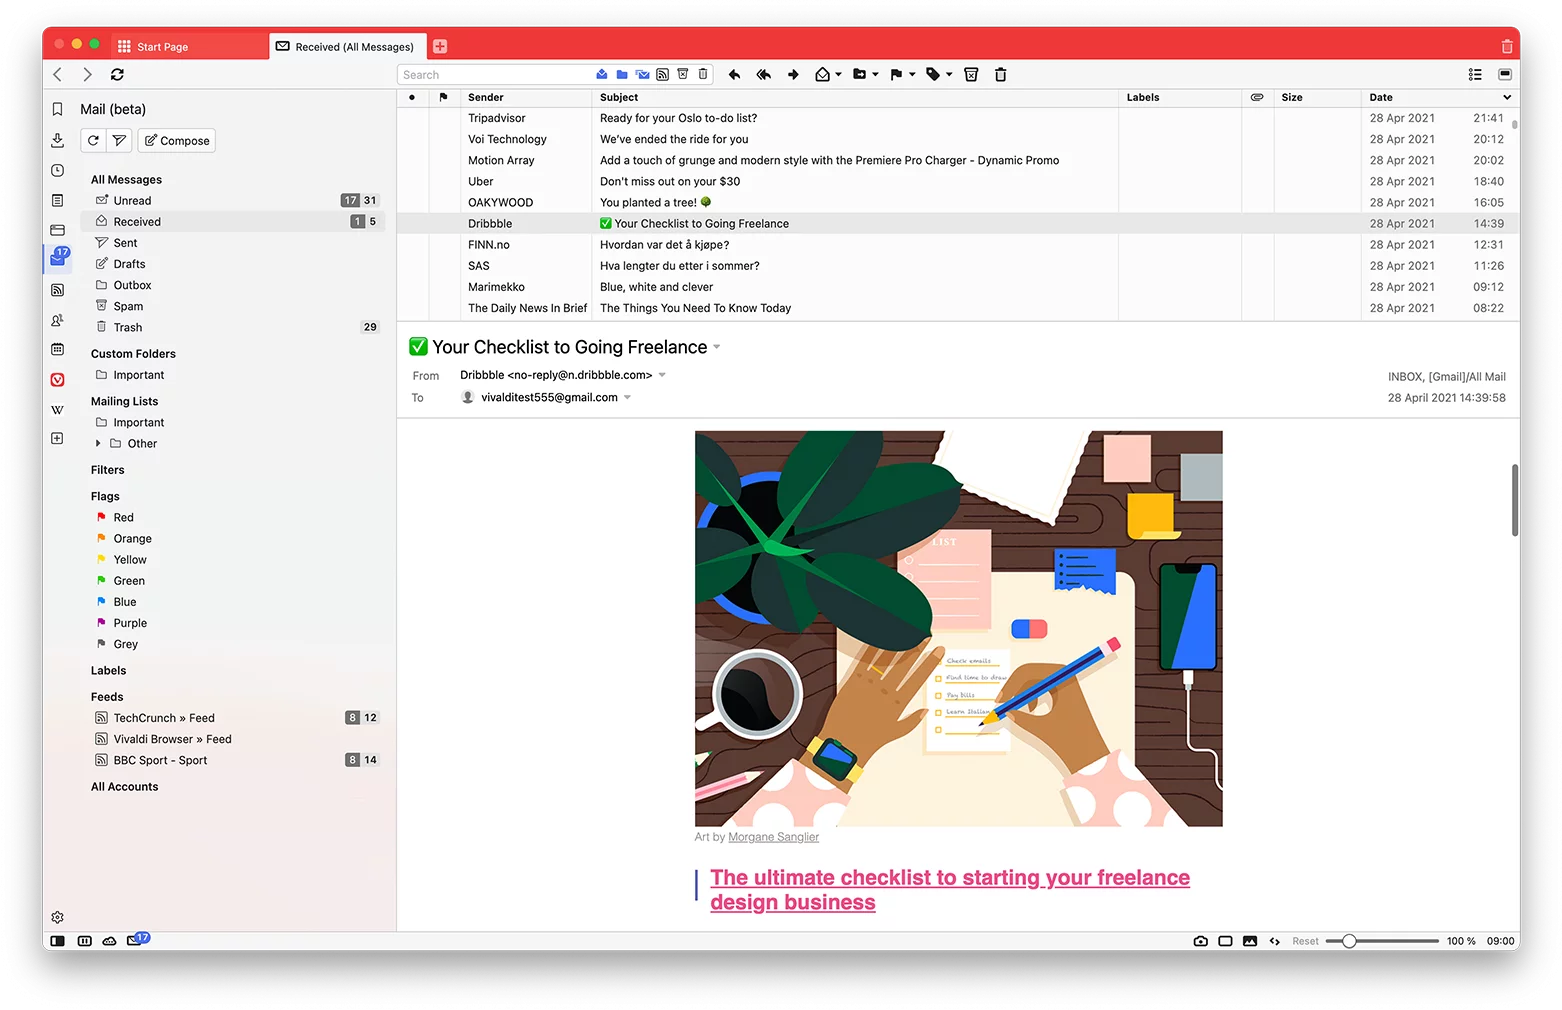Adjust the page zoom slider
The image size is (1562, 1010).
pos(1349,941)
